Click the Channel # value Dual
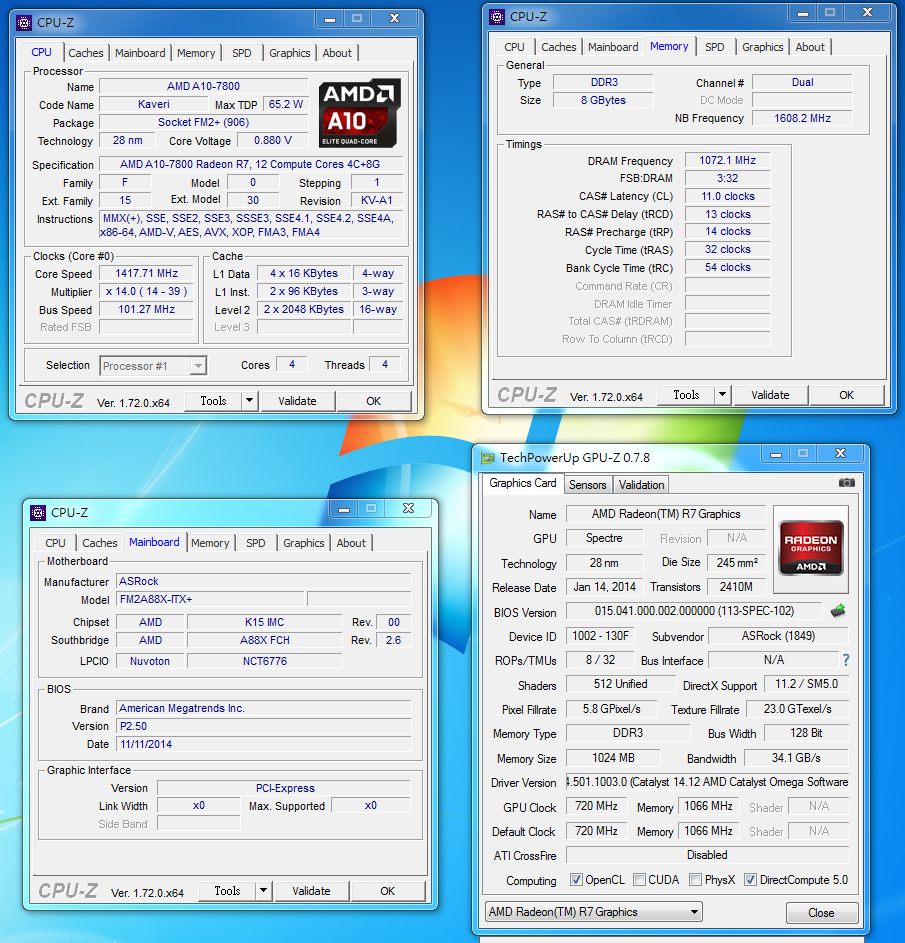The image size is (905, 943). pyautogui.click(x=802, y=82)
